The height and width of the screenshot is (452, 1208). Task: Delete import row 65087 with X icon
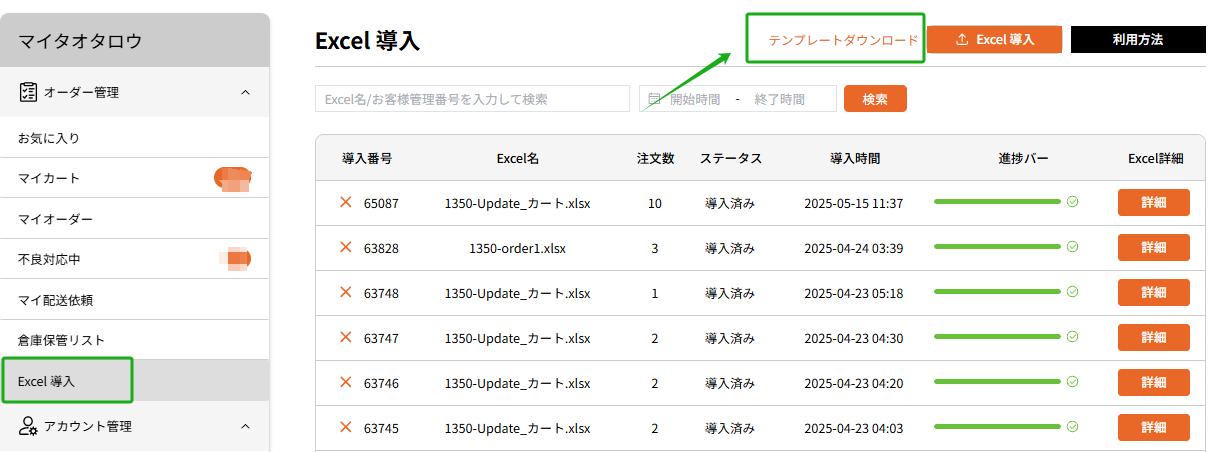(346, 202)
